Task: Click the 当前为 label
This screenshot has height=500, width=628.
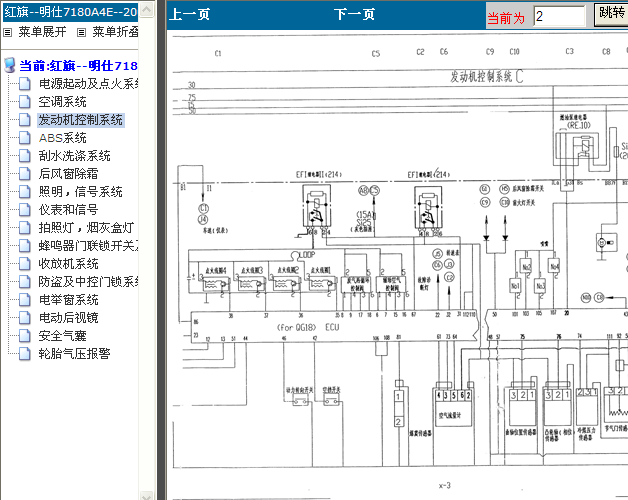Action: pos(506,18)
